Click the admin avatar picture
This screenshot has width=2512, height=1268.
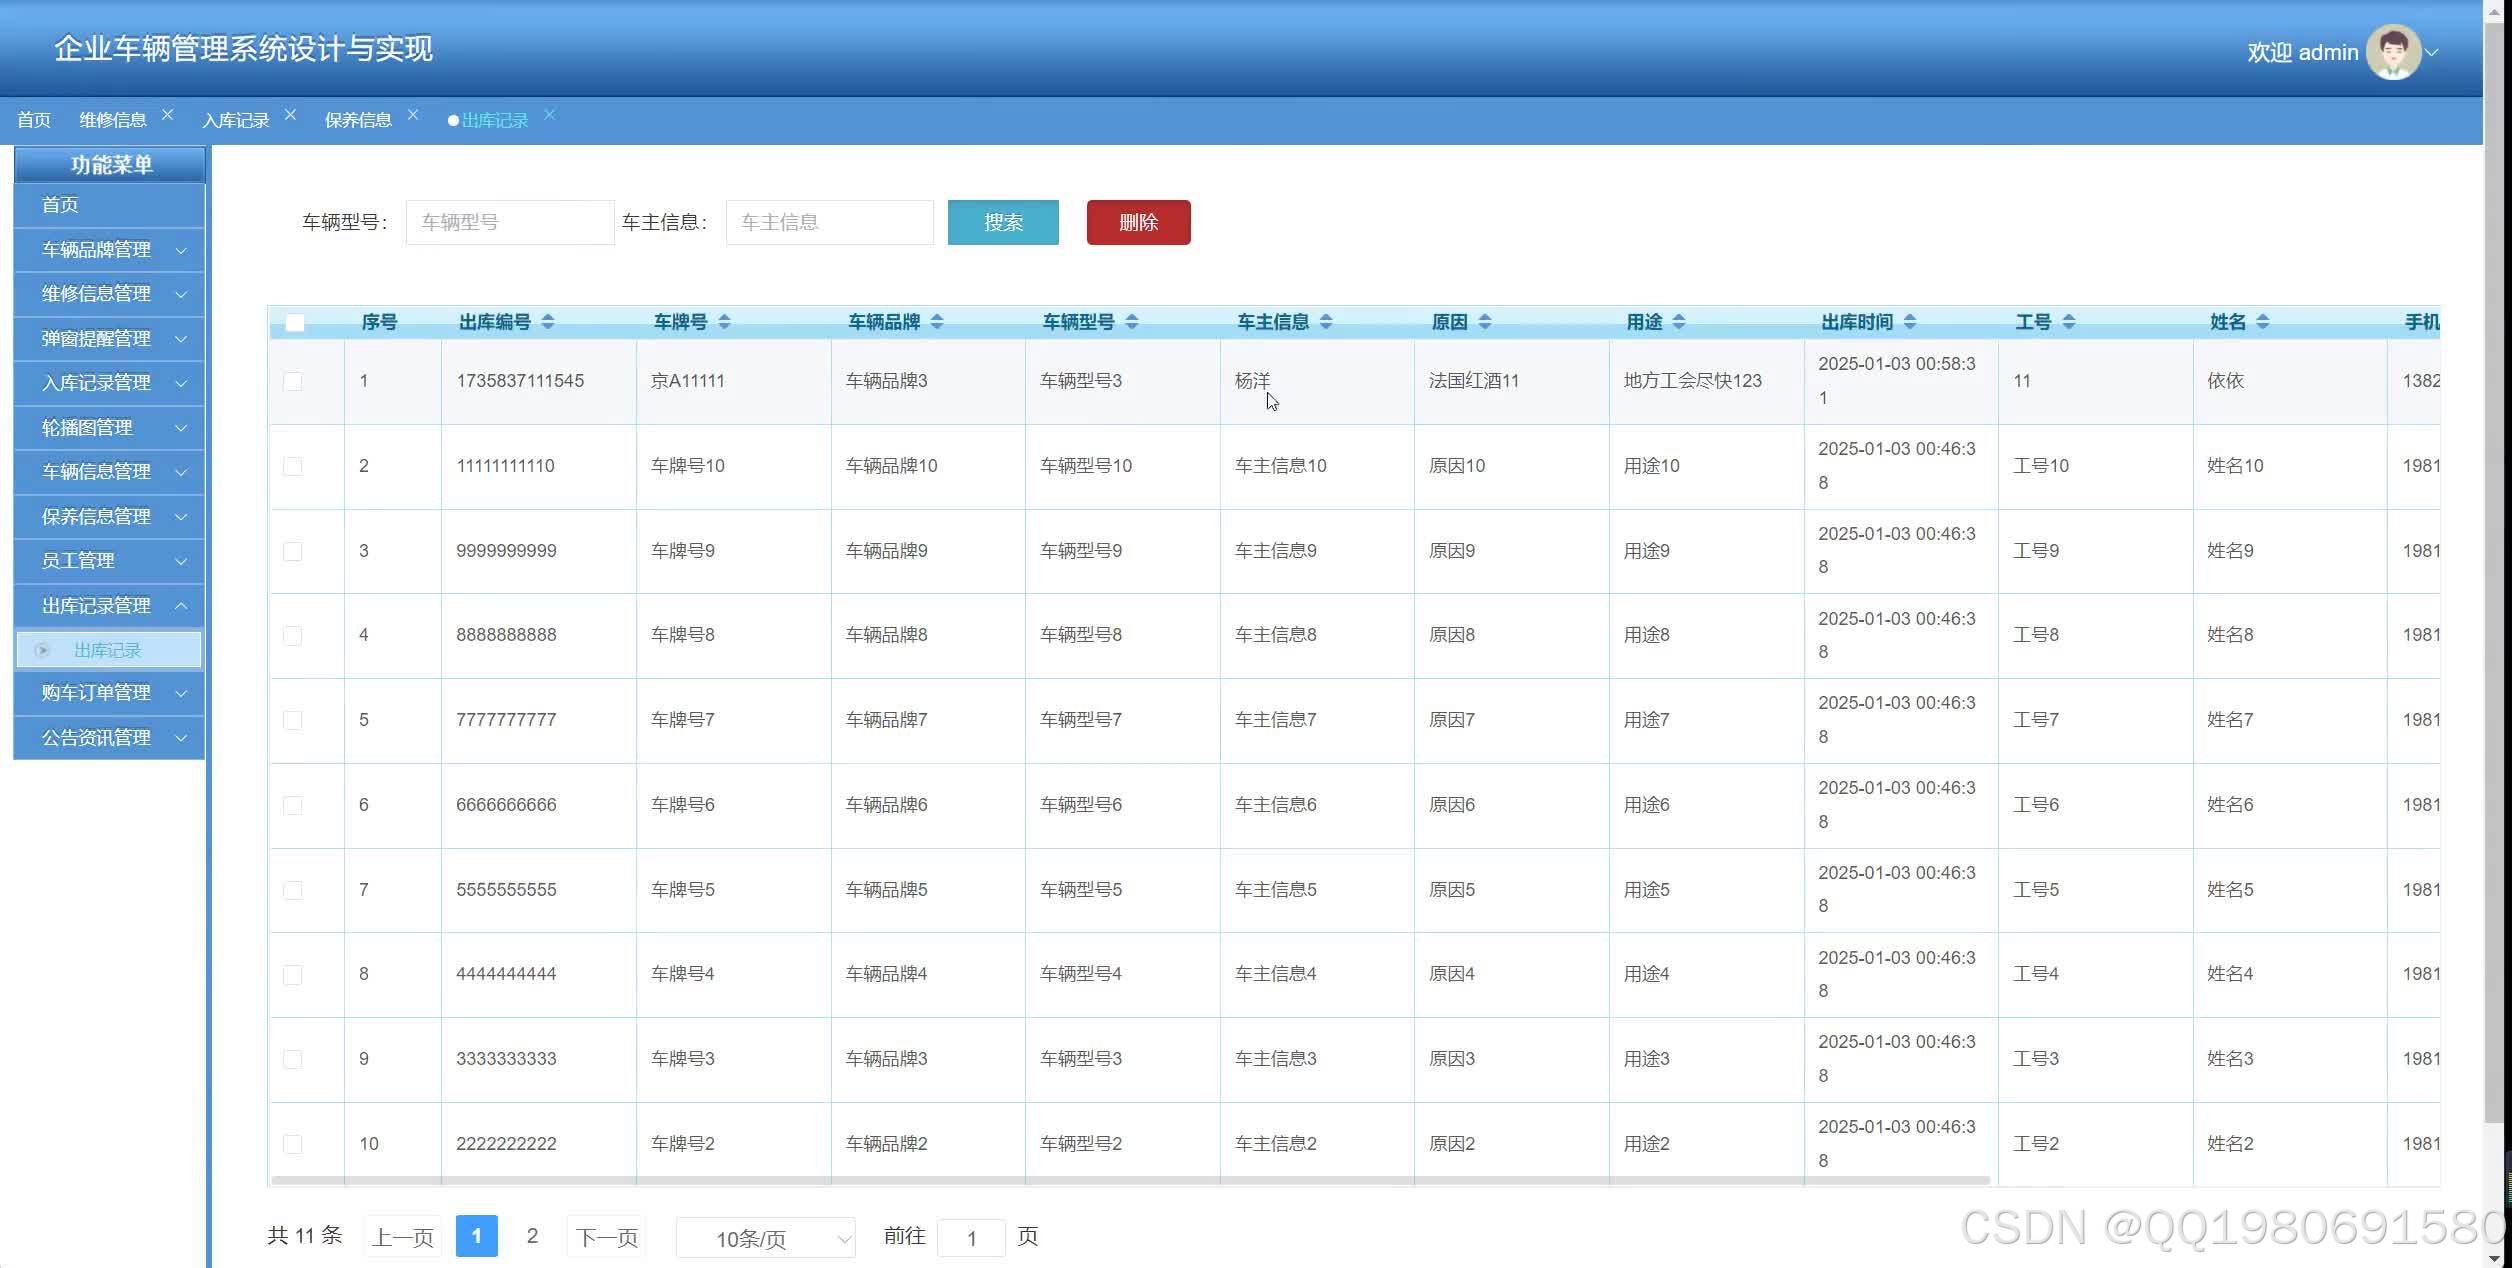[x=2392, y=52]
